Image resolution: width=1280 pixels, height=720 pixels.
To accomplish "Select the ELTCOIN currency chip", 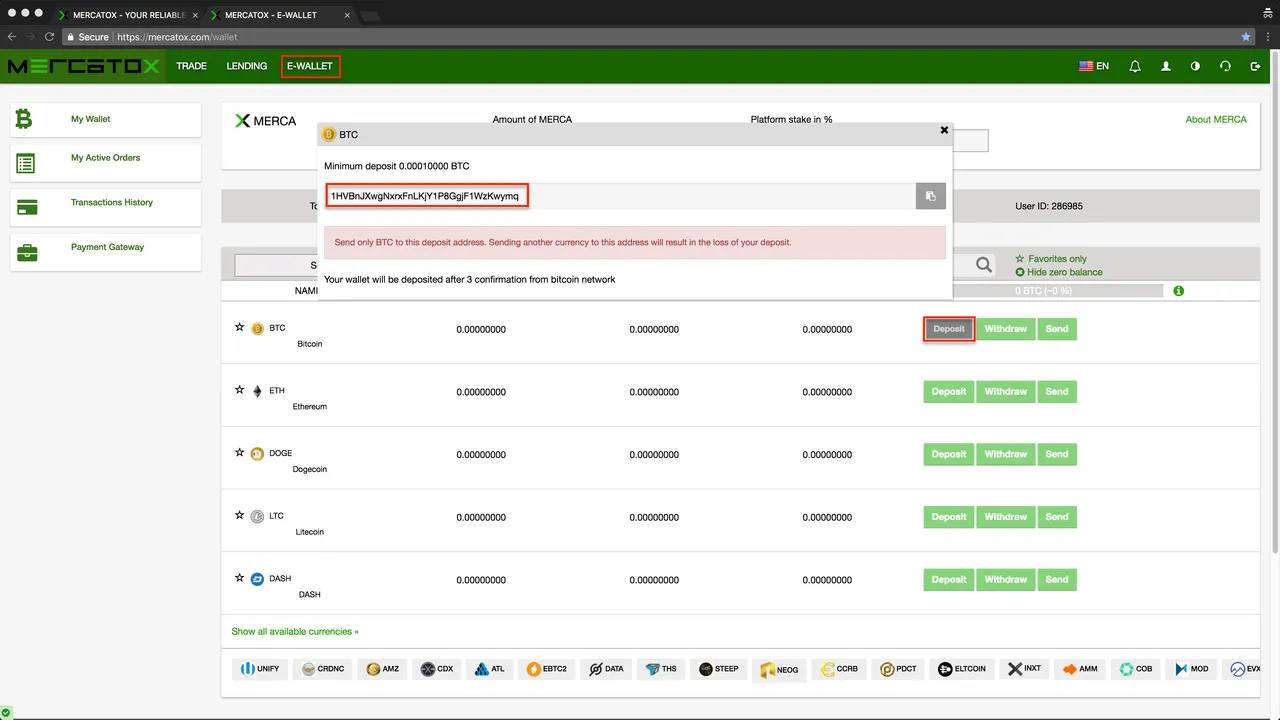I will click(x=961, y=669).
